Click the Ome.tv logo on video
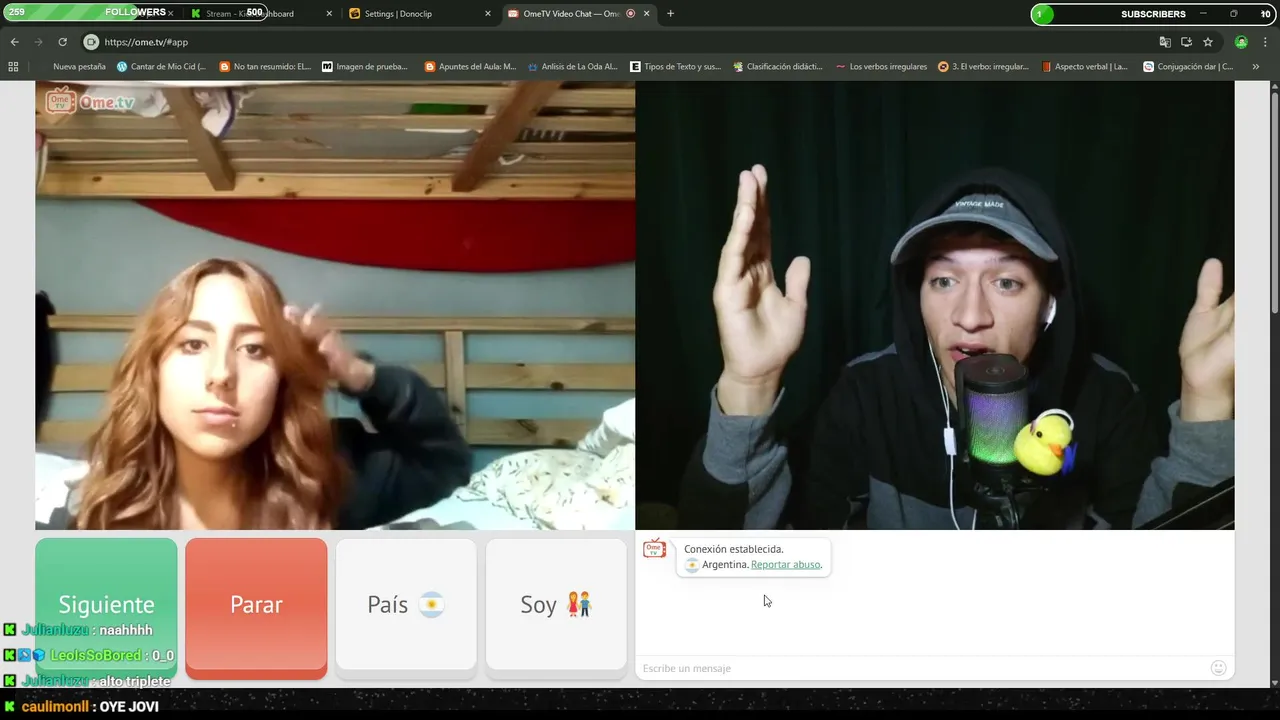Screen dimensions: 1280x720 [90, 101]
